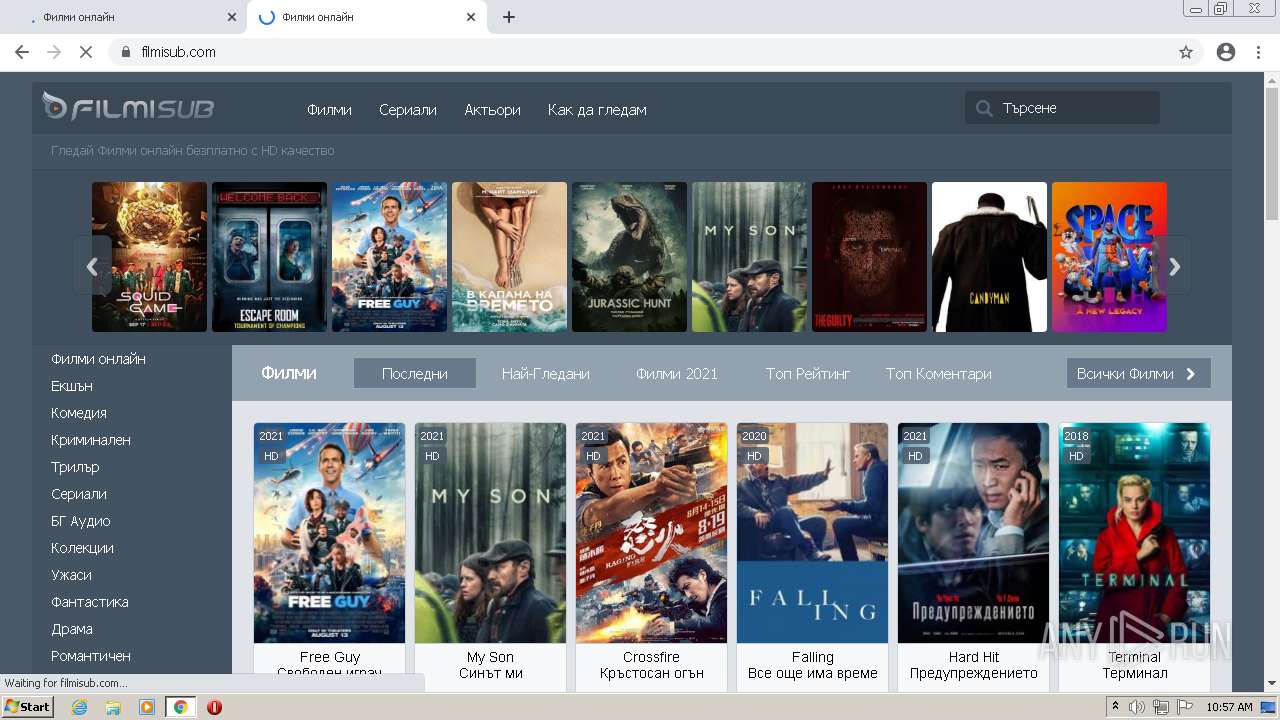The image size is (1280, 720).
Task: Open Candyman carousel poster
Action: (x=989, y=257)
